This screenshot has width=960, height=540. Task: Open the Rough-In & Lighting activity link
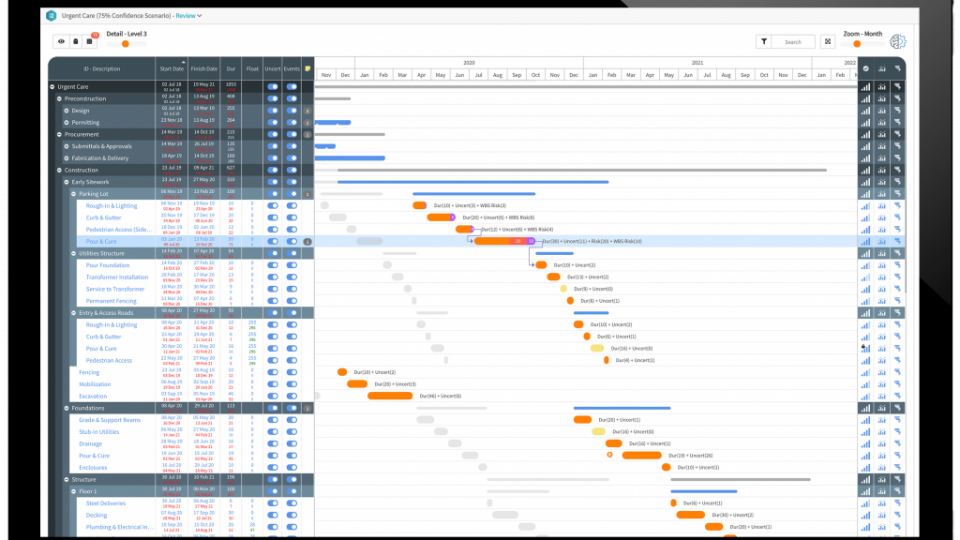click(111, 205)
